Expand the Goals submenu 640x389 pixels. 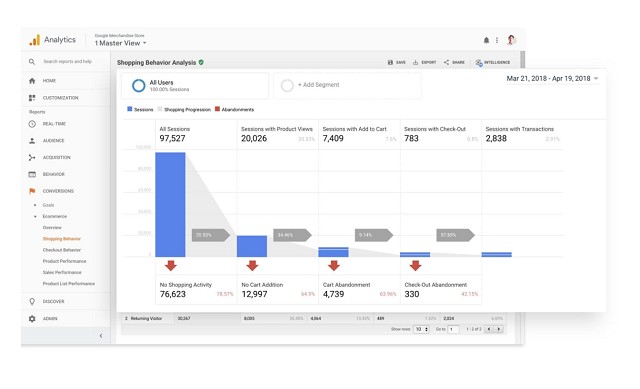coord(35,205)
